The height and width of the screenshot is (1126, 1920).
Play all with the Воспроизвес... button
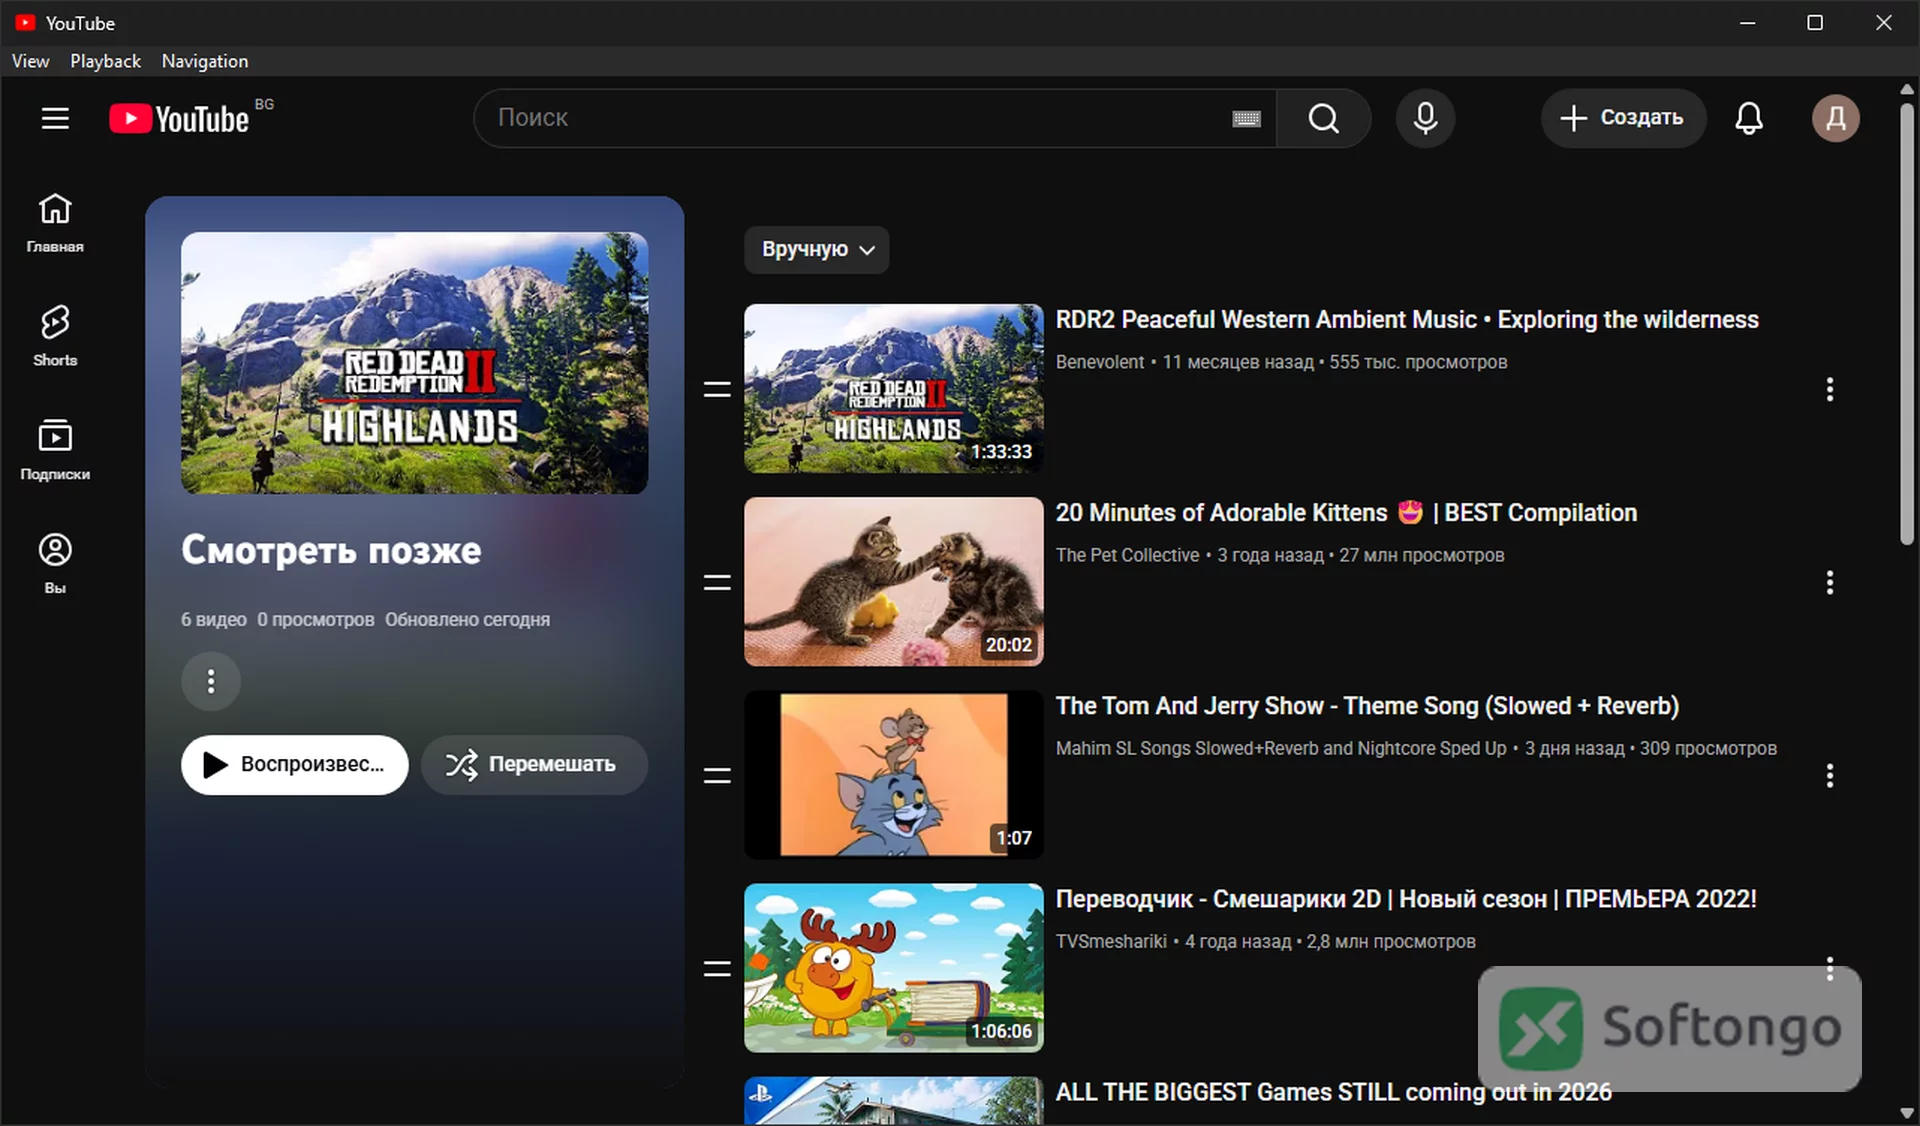tap(294, 765)
